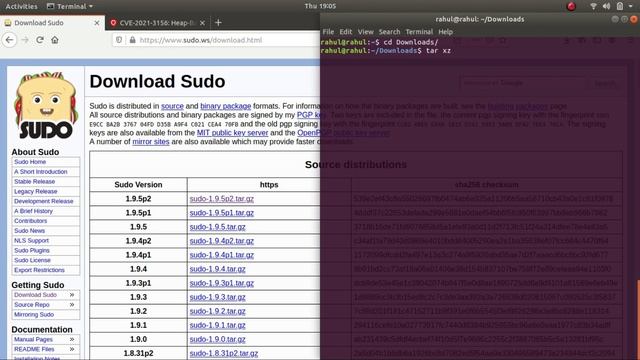640x360 pixels.
Task: Download sudo-1.9.2.tar.gz
Action: (218, 311)
